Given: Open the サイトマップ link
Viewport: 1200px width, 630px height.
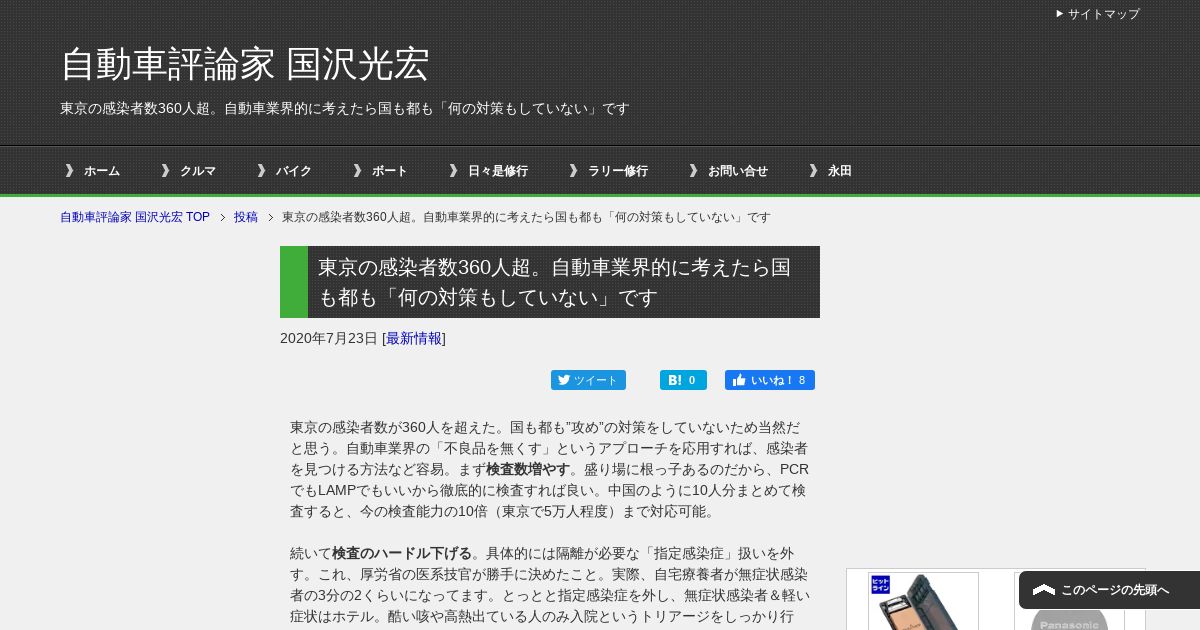Looking at the screenshot, I should (x=1103, y=14).
